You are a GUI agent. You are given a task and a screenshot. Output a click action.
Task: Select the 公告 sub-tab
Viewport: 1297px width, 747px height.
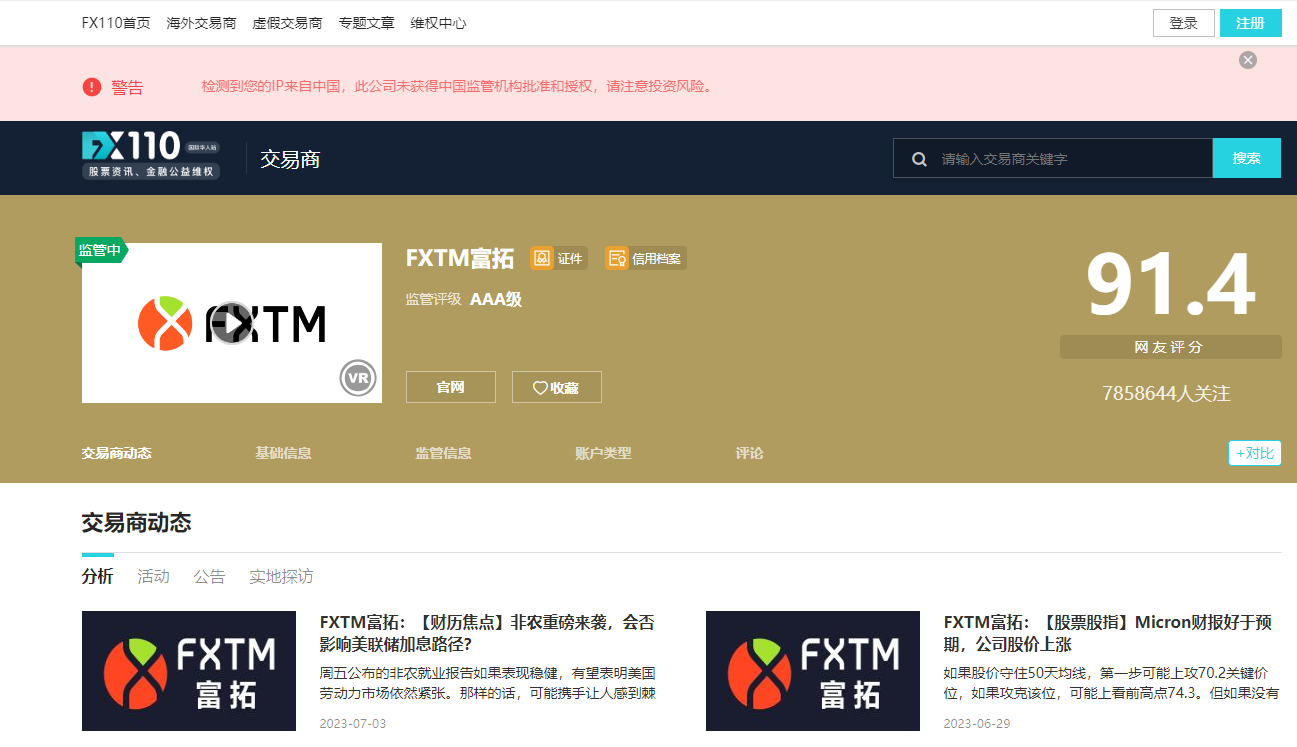(210, 576)
